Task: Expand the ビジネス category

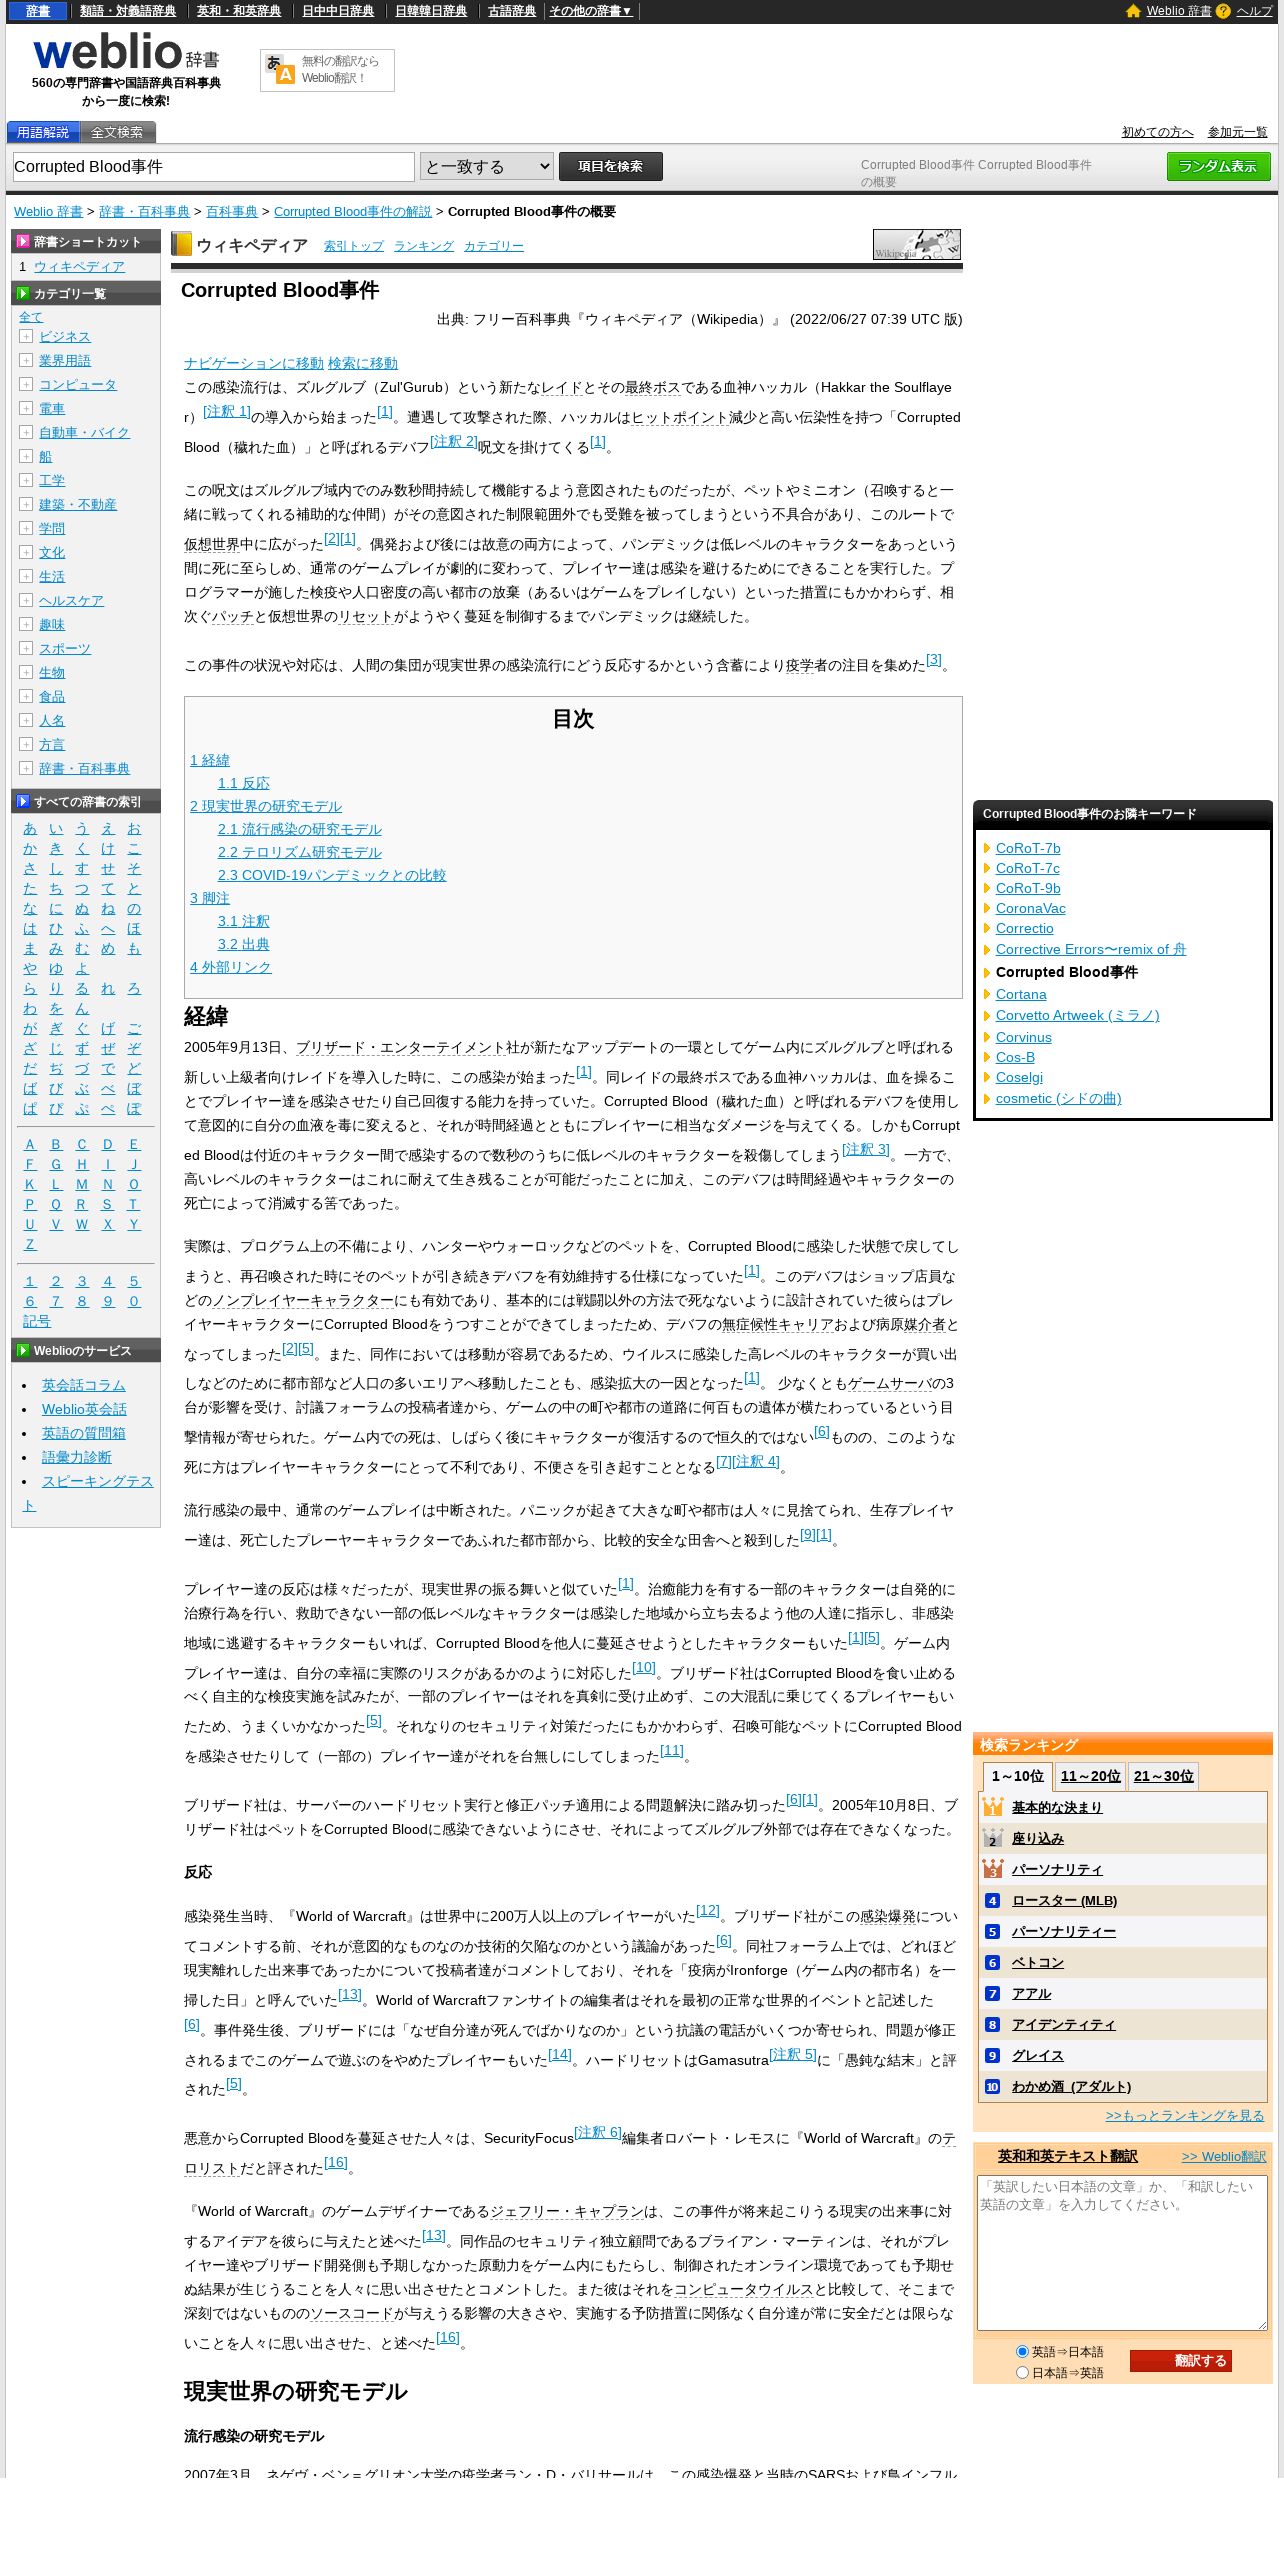Action: [x=26, y=336]
